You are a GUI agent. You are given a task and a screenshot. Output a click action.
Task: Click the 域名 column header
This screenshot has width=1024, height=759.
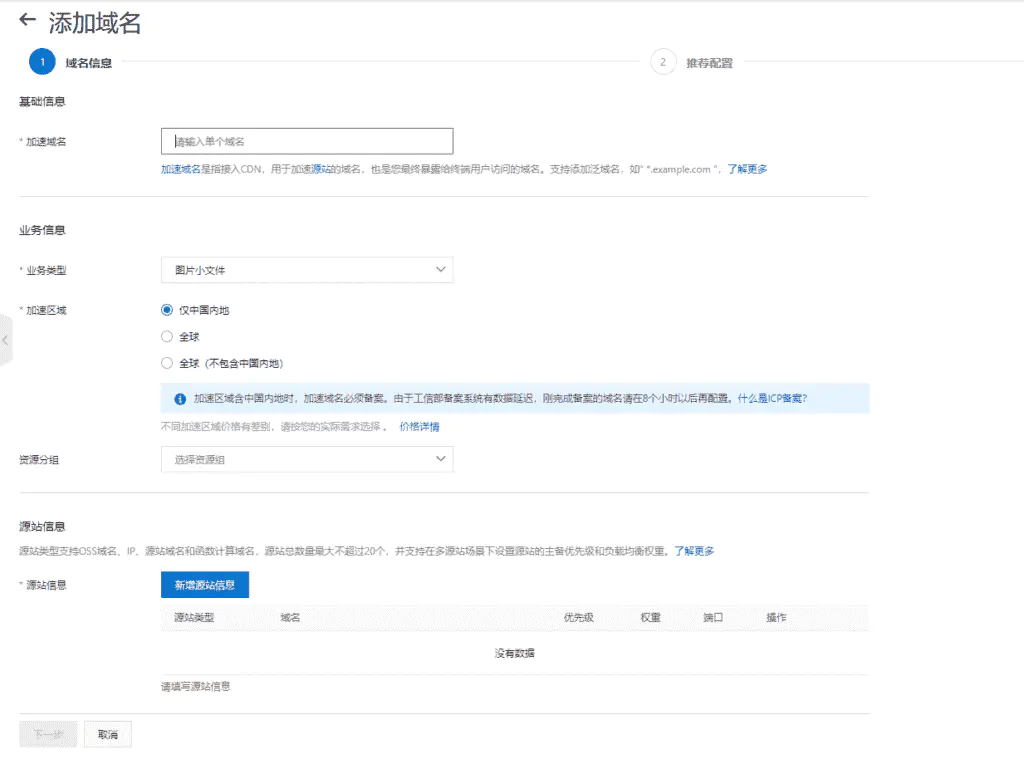290,617
